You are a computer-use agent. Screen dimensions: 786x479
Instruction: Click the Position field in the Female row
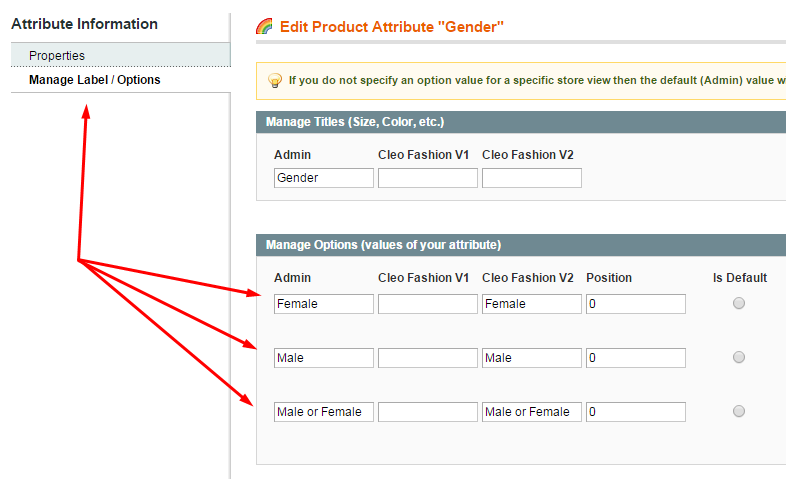(636, 304)
